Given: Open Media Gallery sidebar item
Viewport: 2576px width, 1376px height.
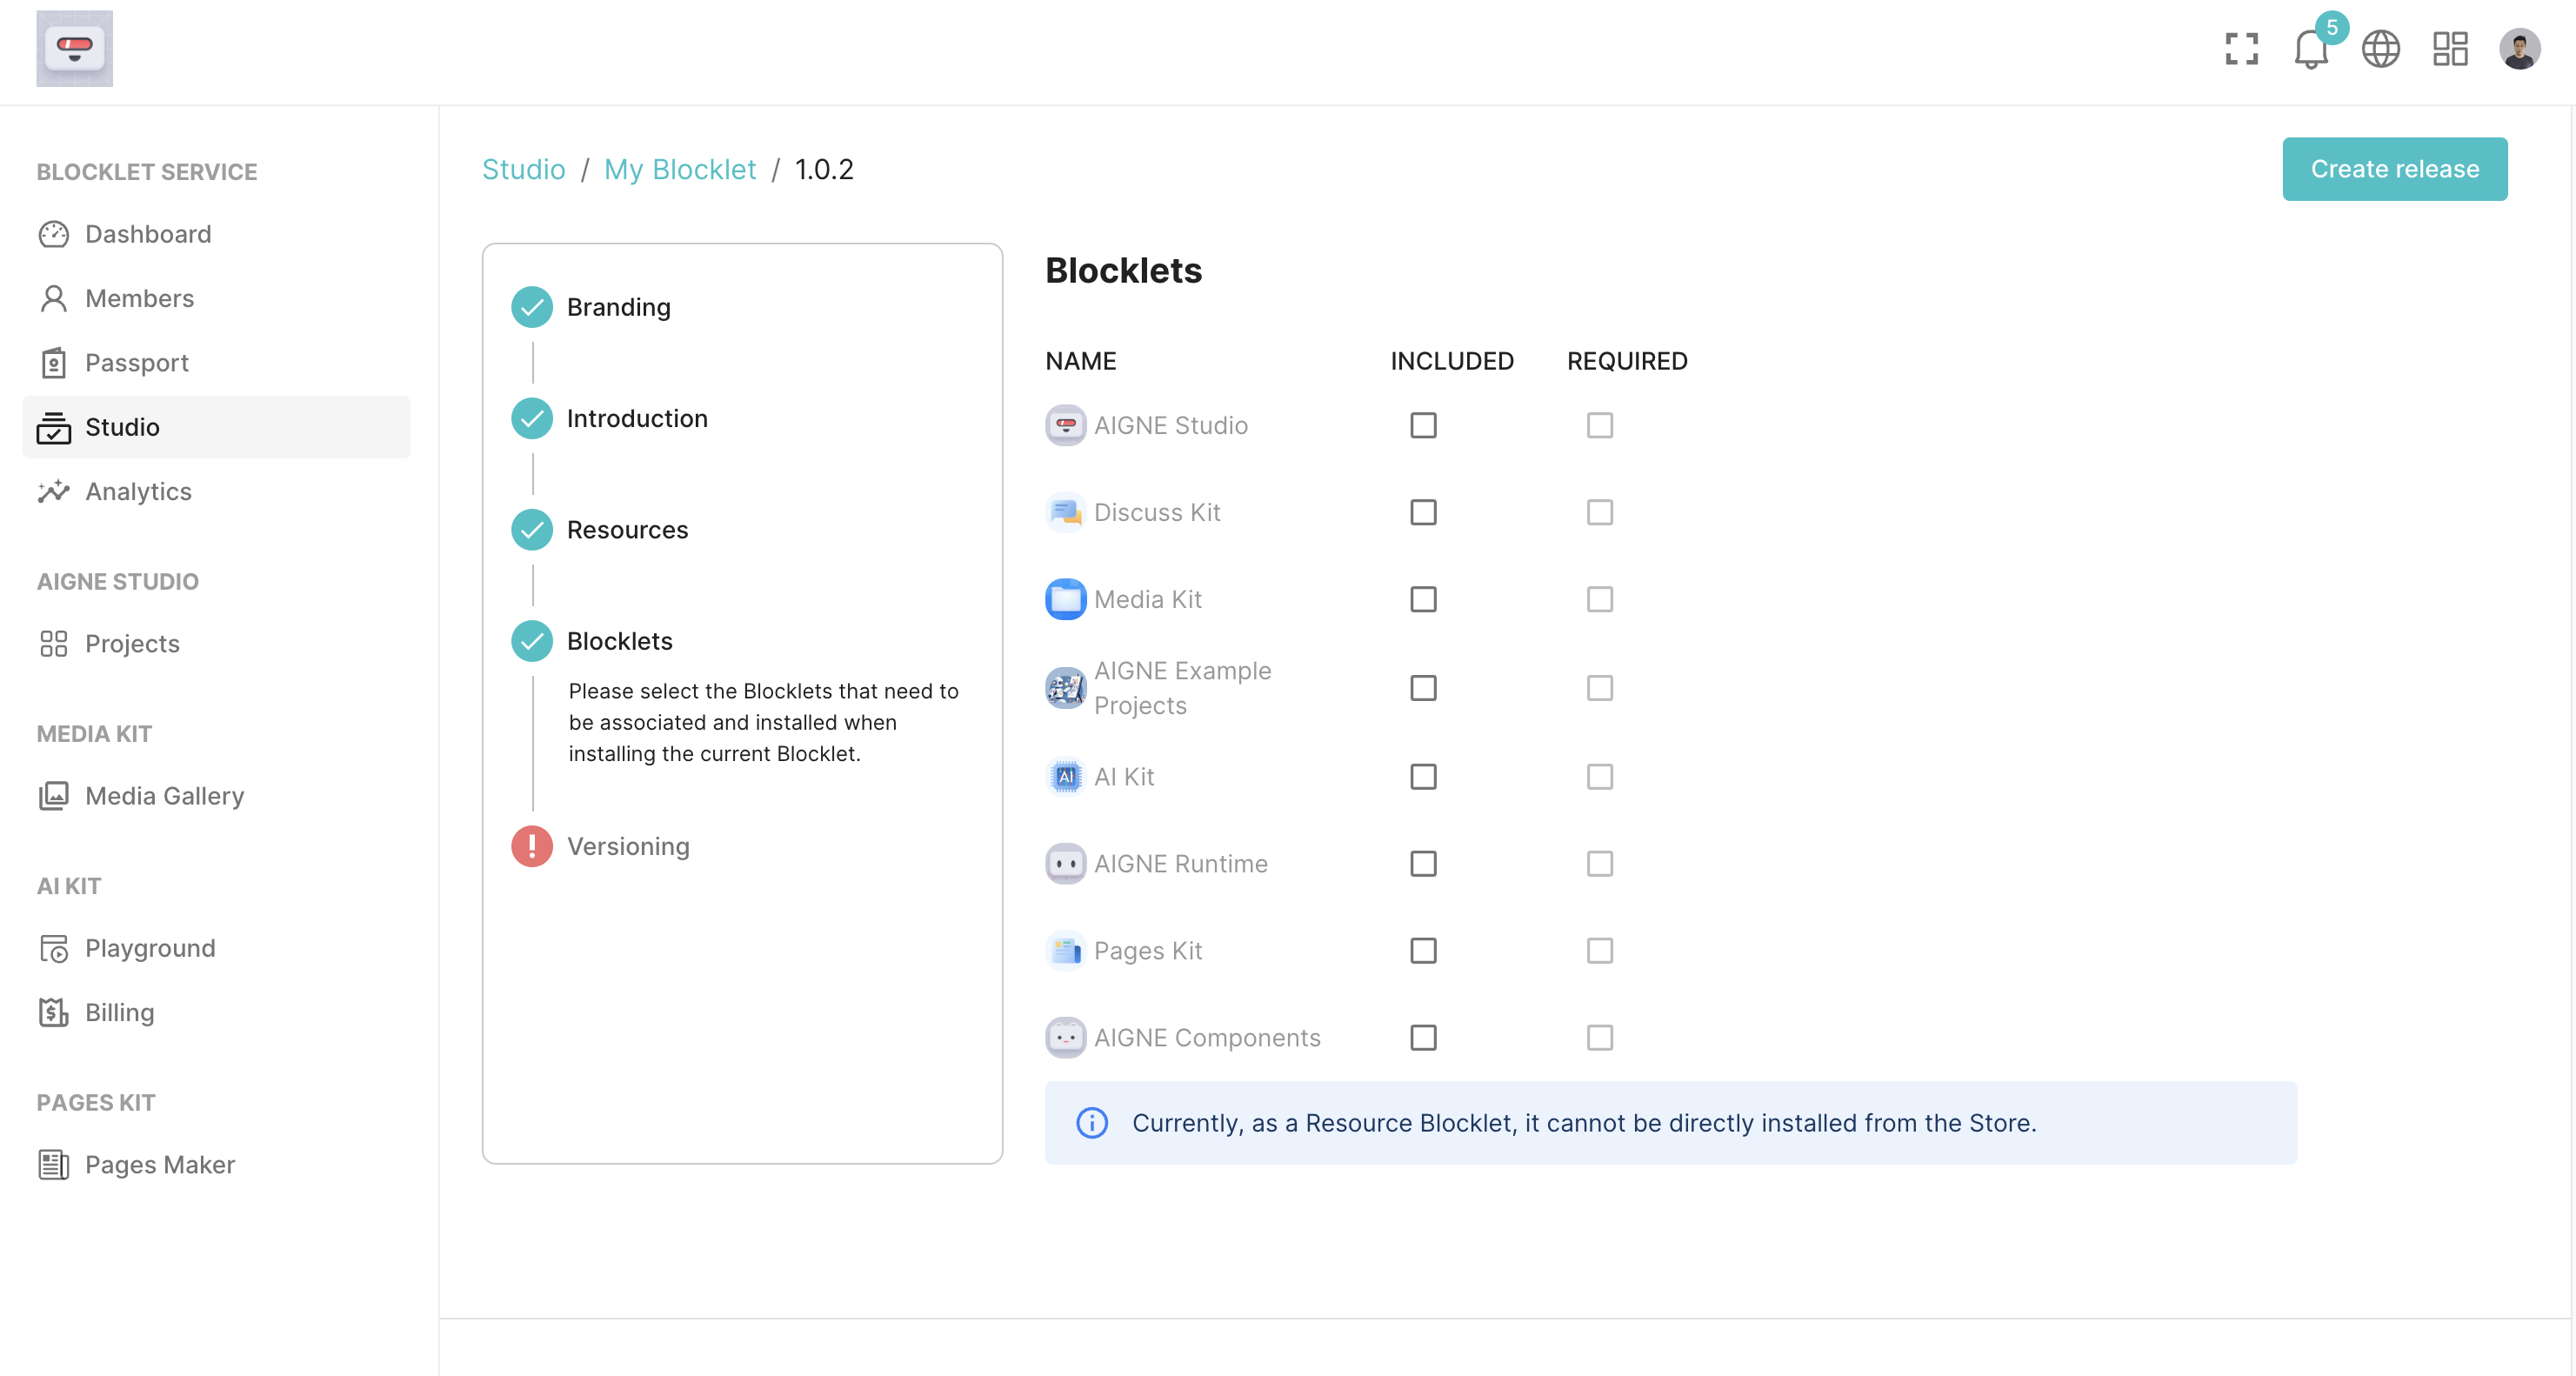Looking at the screenshot, I should coord(164,795).
